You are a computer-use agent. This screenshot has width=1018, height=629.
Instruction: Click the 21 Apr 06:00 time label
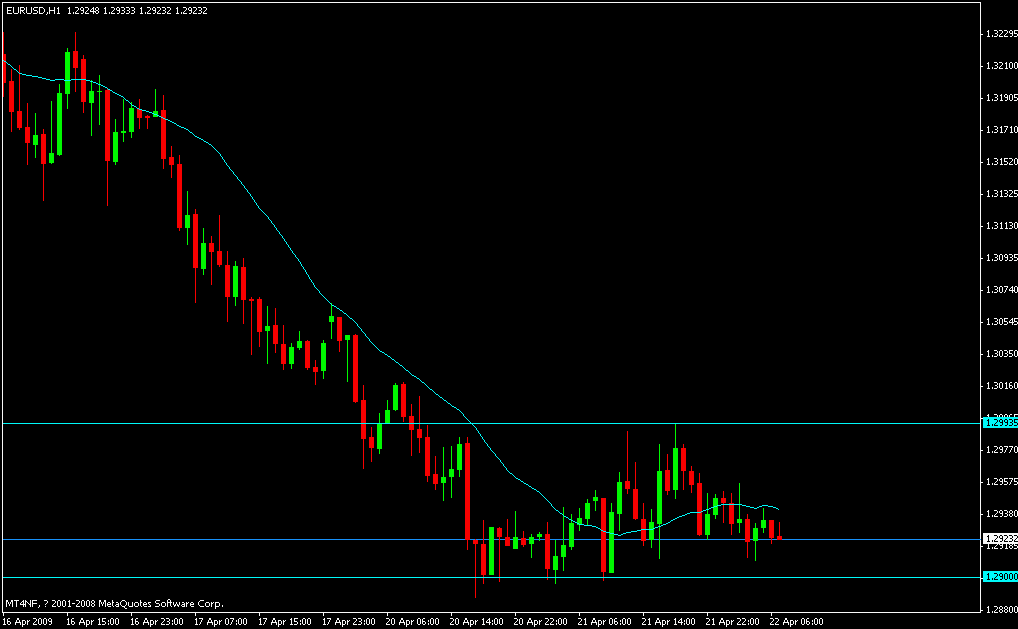605,622
